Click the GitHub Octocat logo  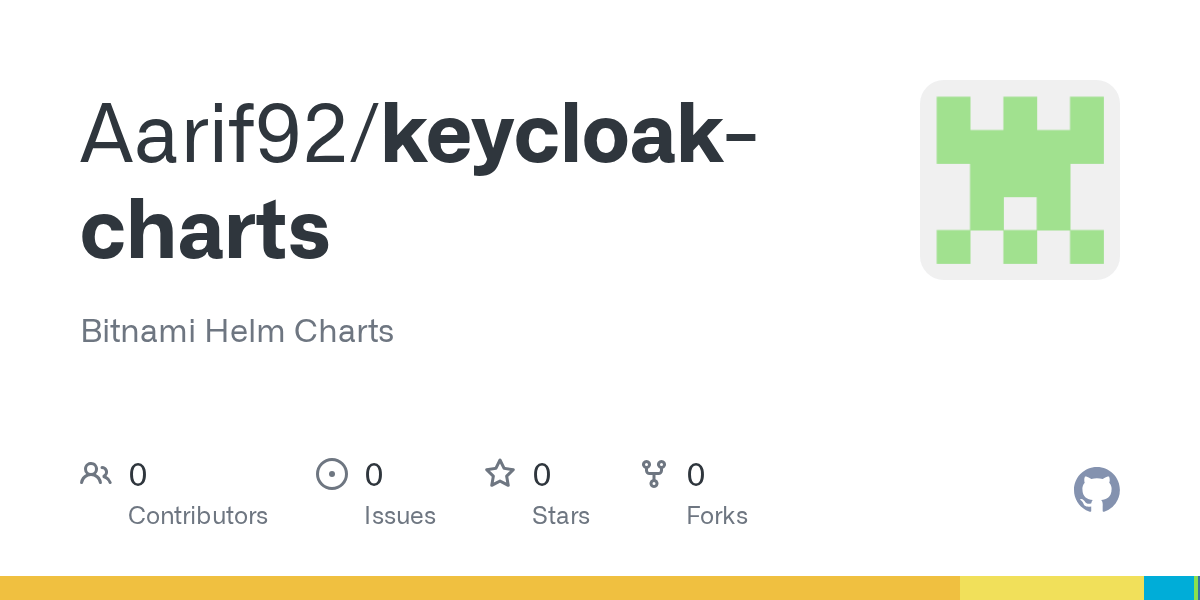click(x=1096, y=490)
